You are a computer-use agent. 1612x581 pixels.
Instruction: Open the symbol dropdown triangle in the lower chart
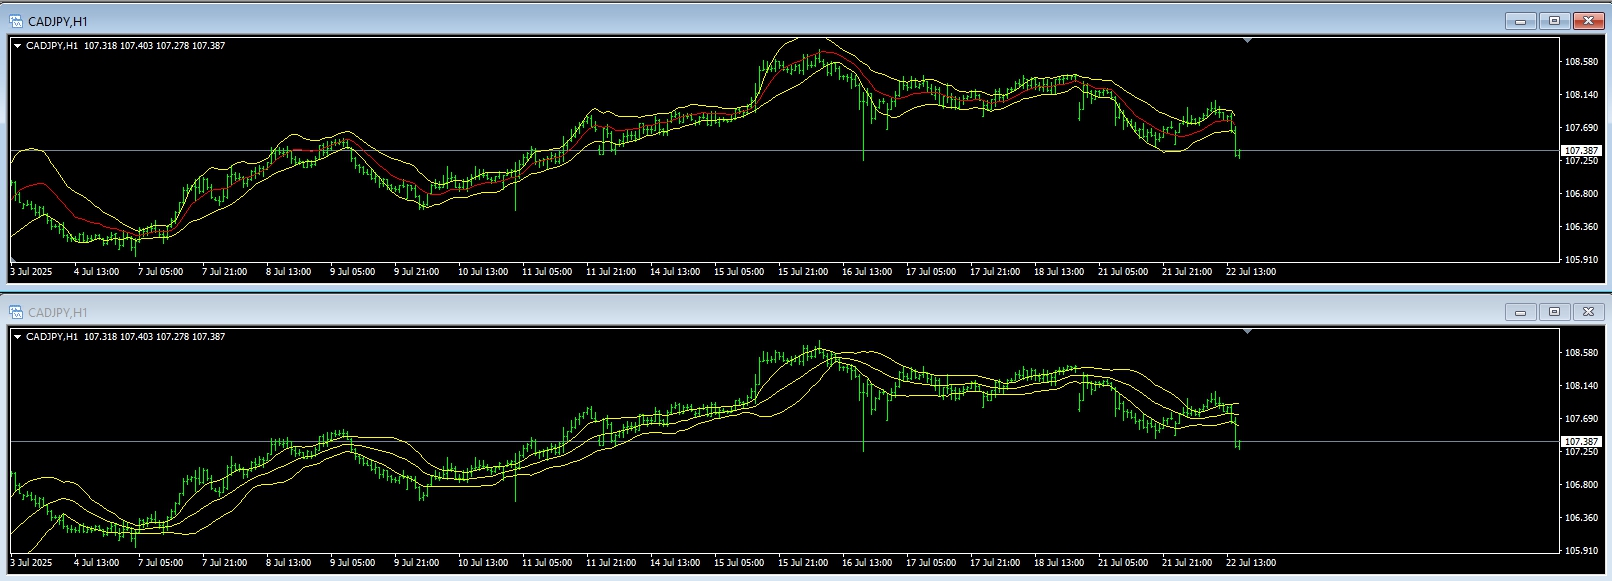coord(17,337)
